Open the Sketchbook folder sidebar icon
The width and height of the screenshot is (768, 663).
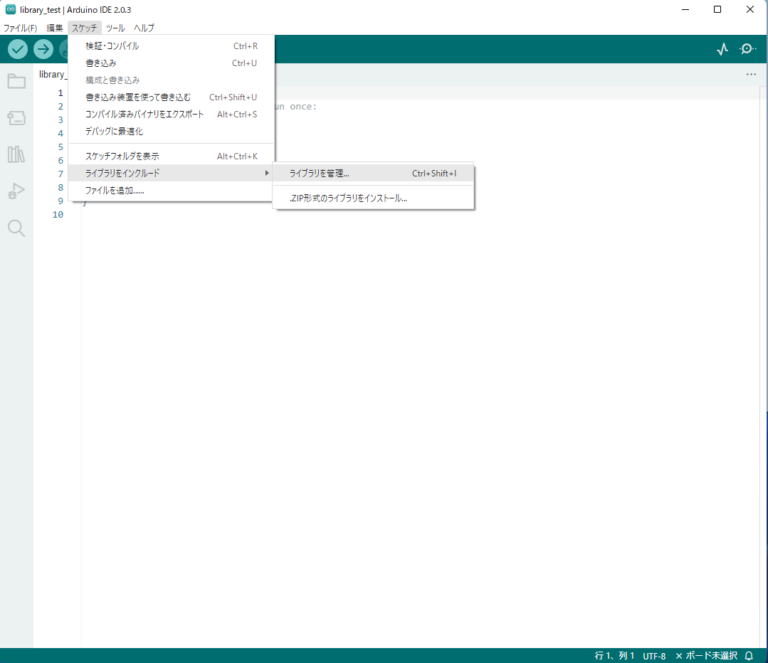coord(16,82)
